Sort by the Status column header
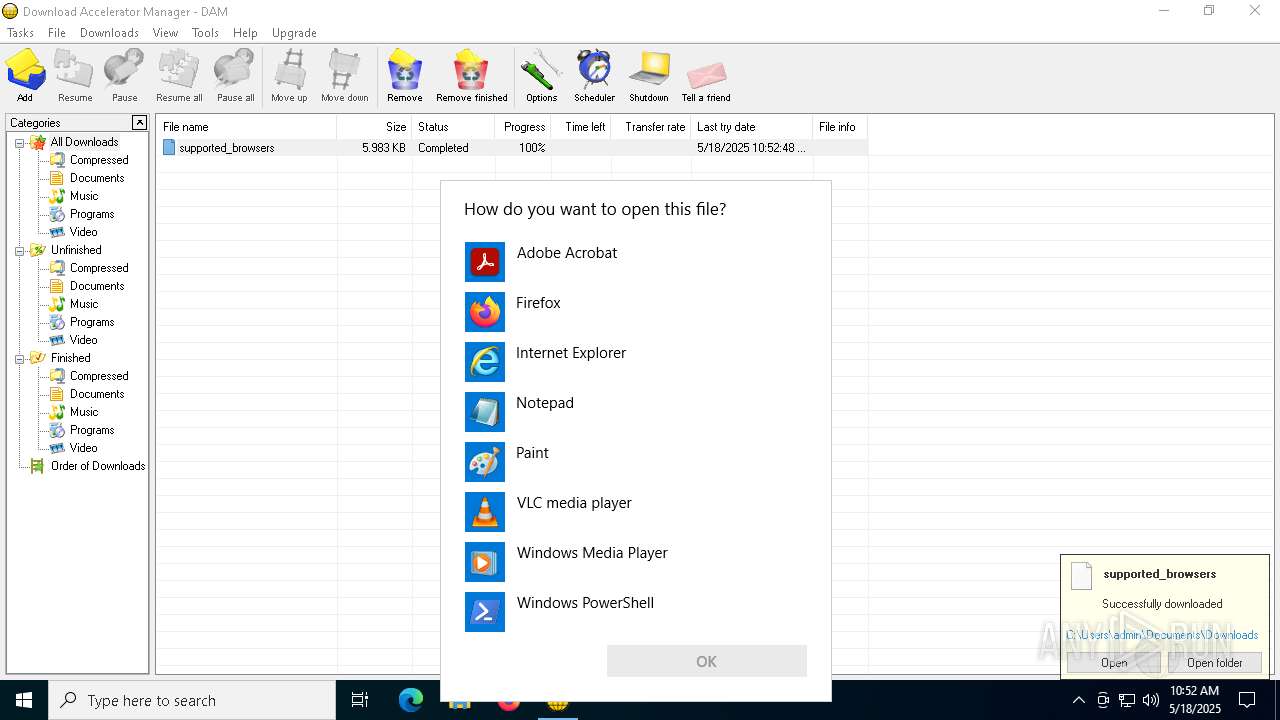Image resolution: width=1280 pixels, height=720 pixels. (453, 127)
